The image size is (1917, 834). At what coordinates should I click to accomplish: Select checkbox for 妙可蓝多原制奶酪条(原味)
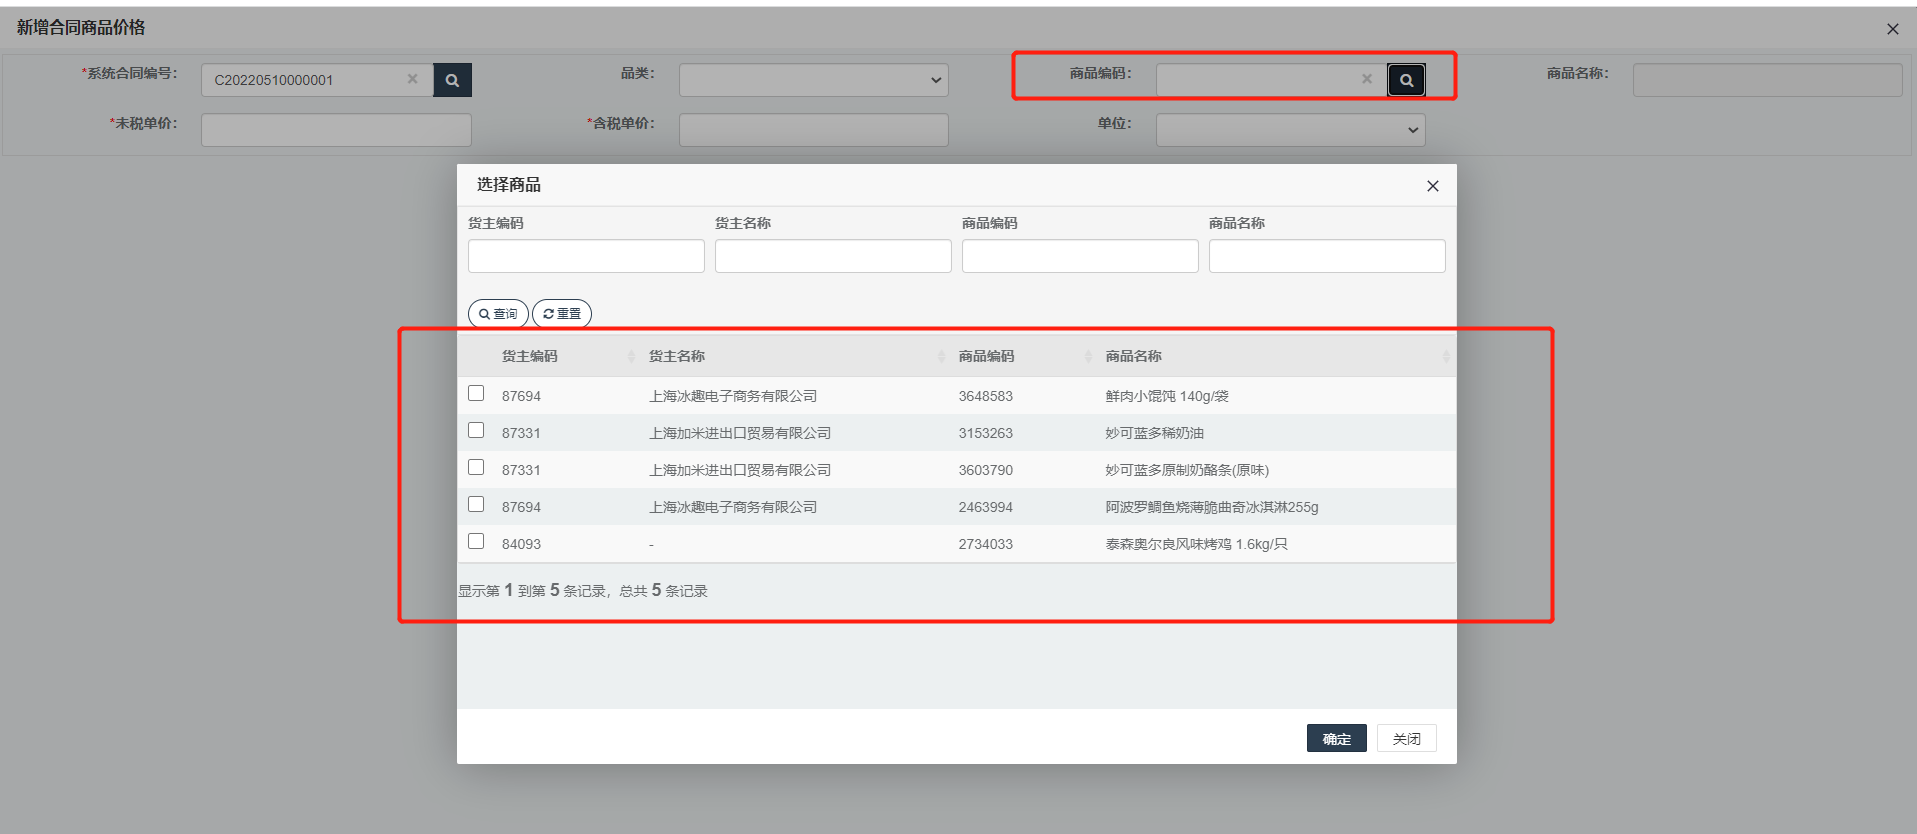click(x=476, y=467)
